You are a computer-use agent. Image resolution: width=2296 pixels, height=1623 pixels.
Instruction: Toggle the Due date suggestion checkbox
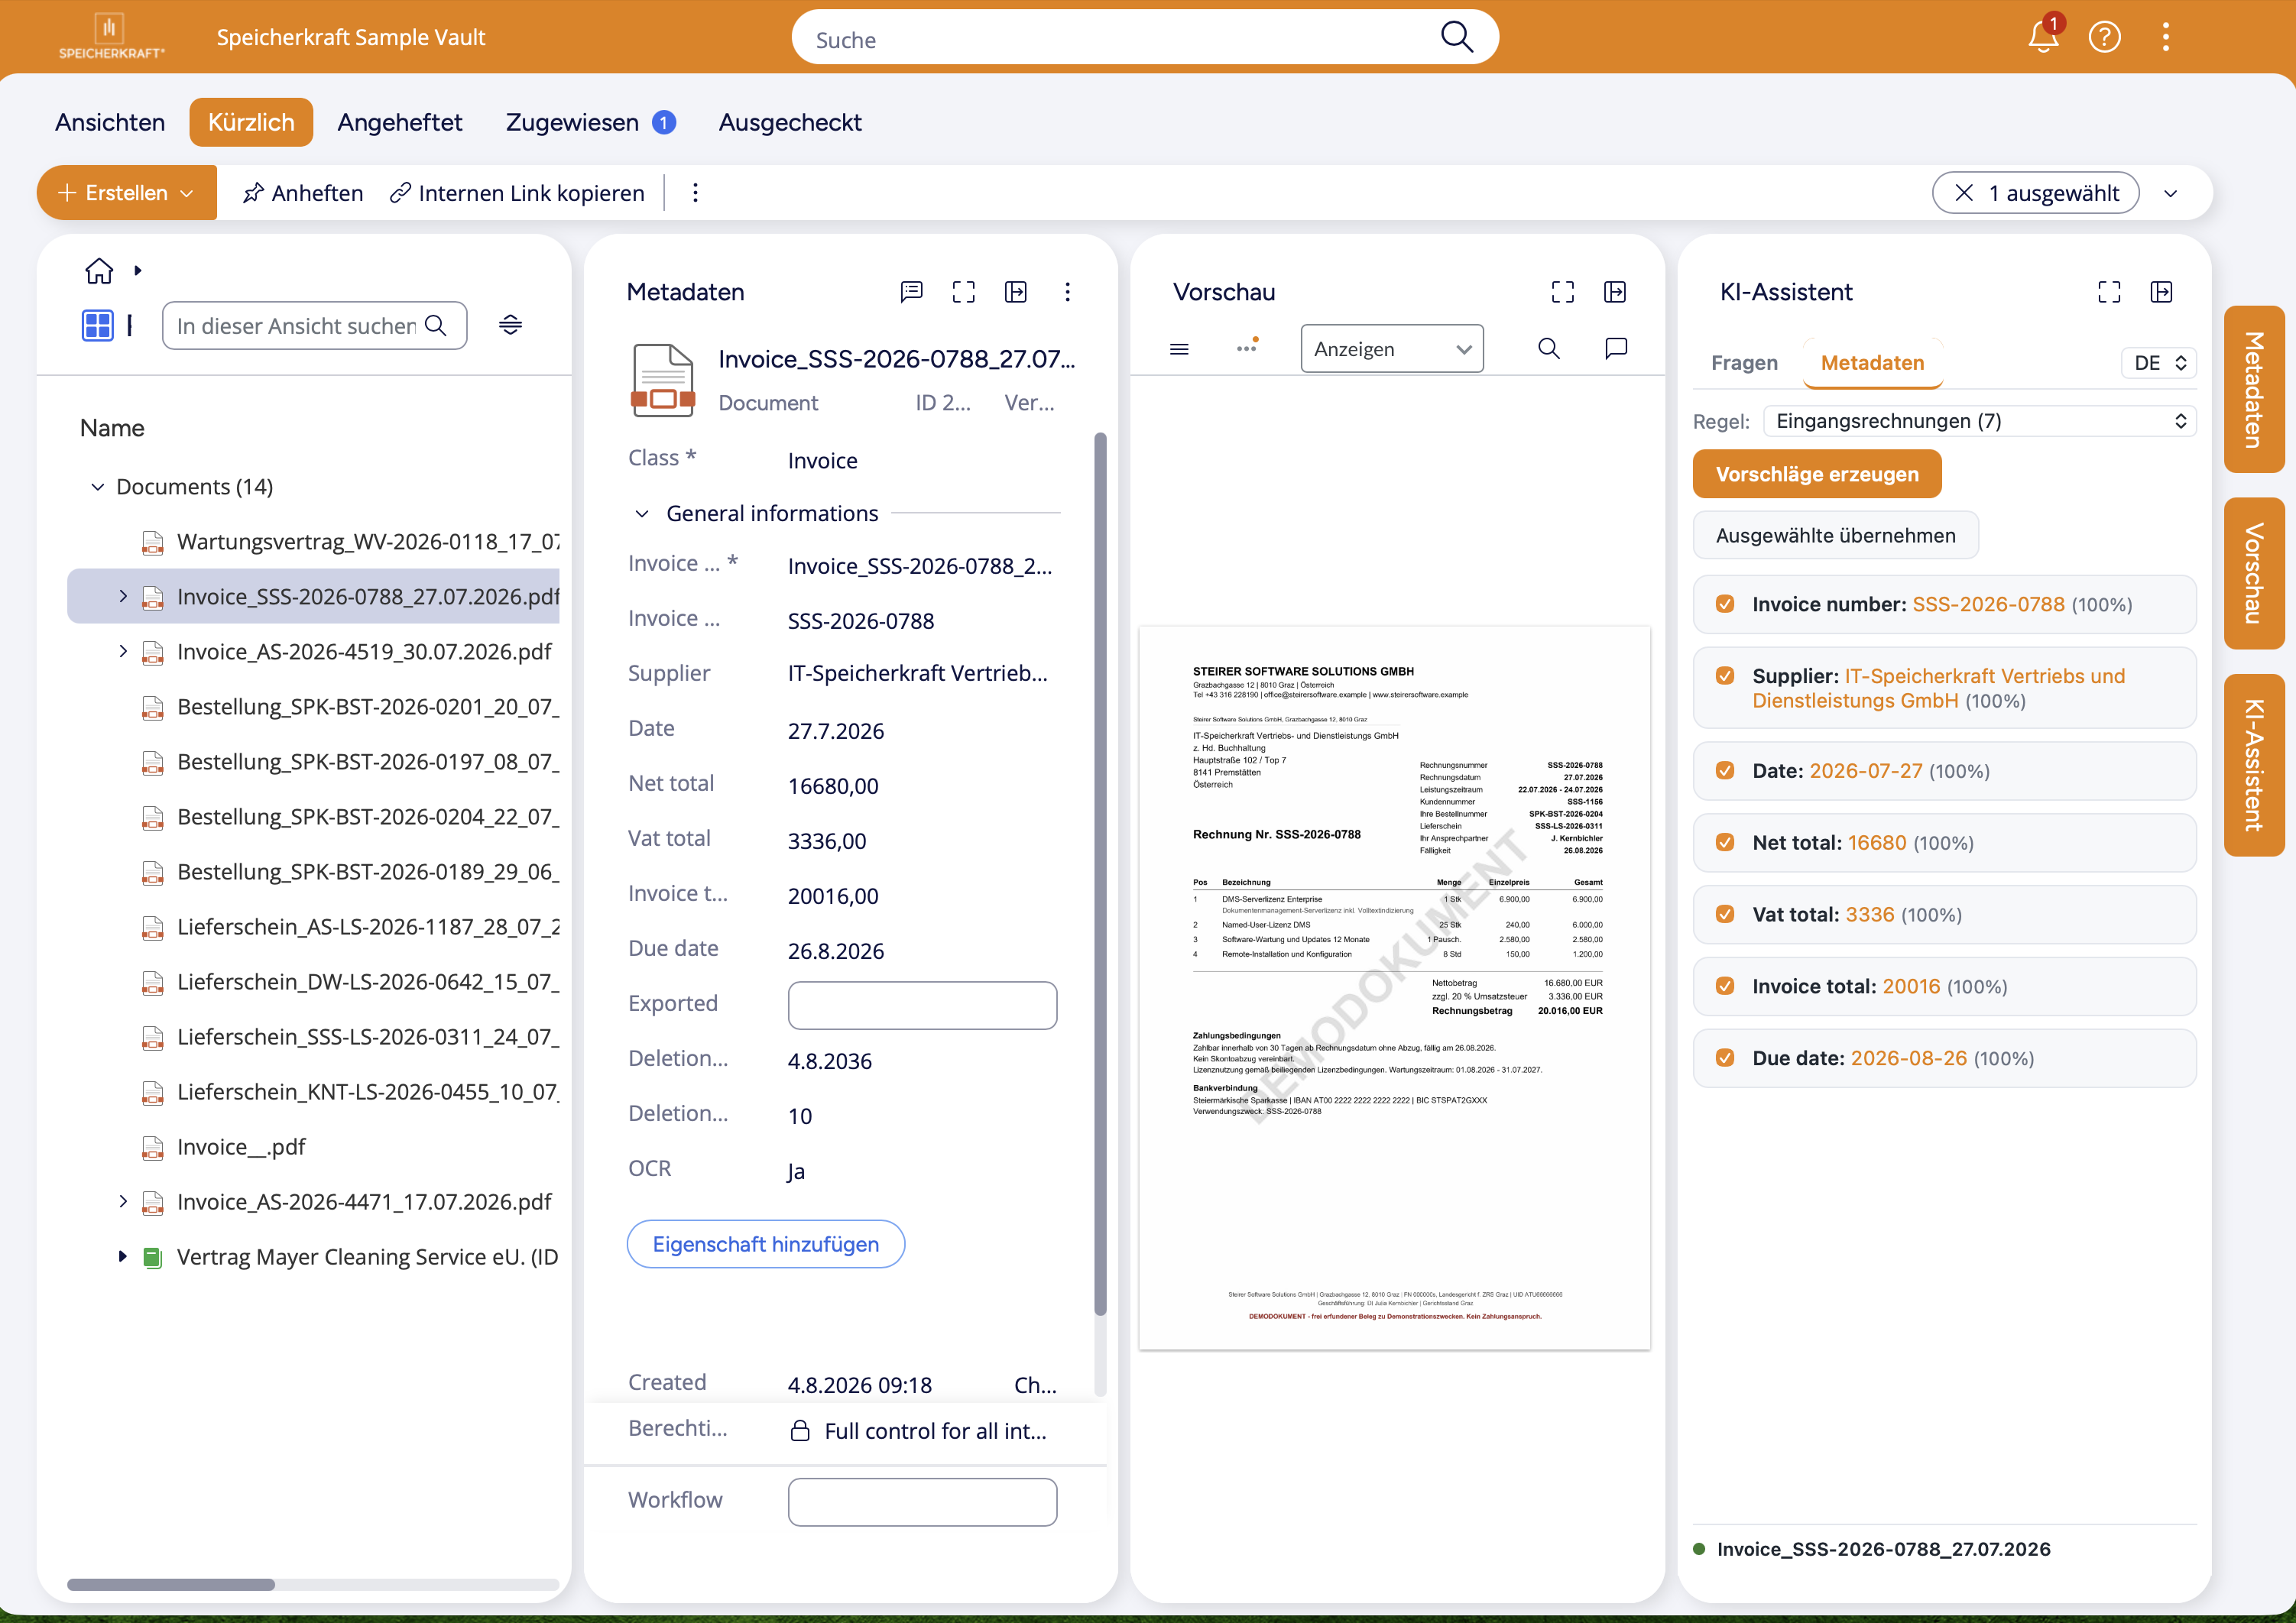click(x=1724, y=1058)
